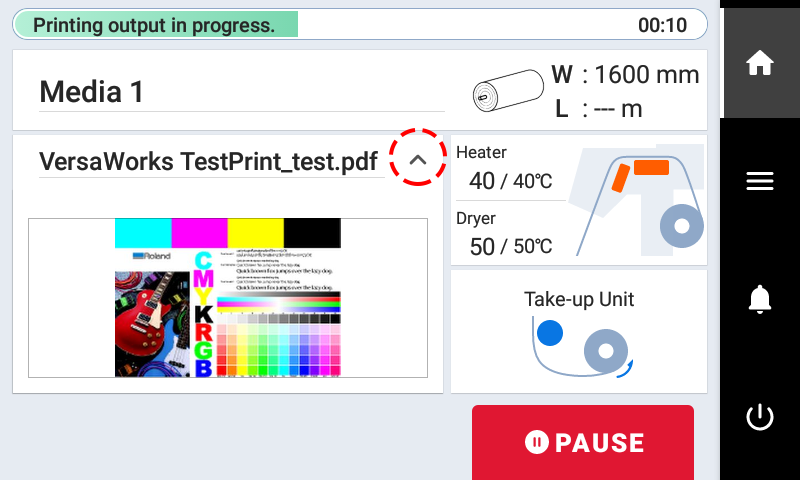Open the Dryer temperature setting
The image size is (800, 480).
click(504, 235)
